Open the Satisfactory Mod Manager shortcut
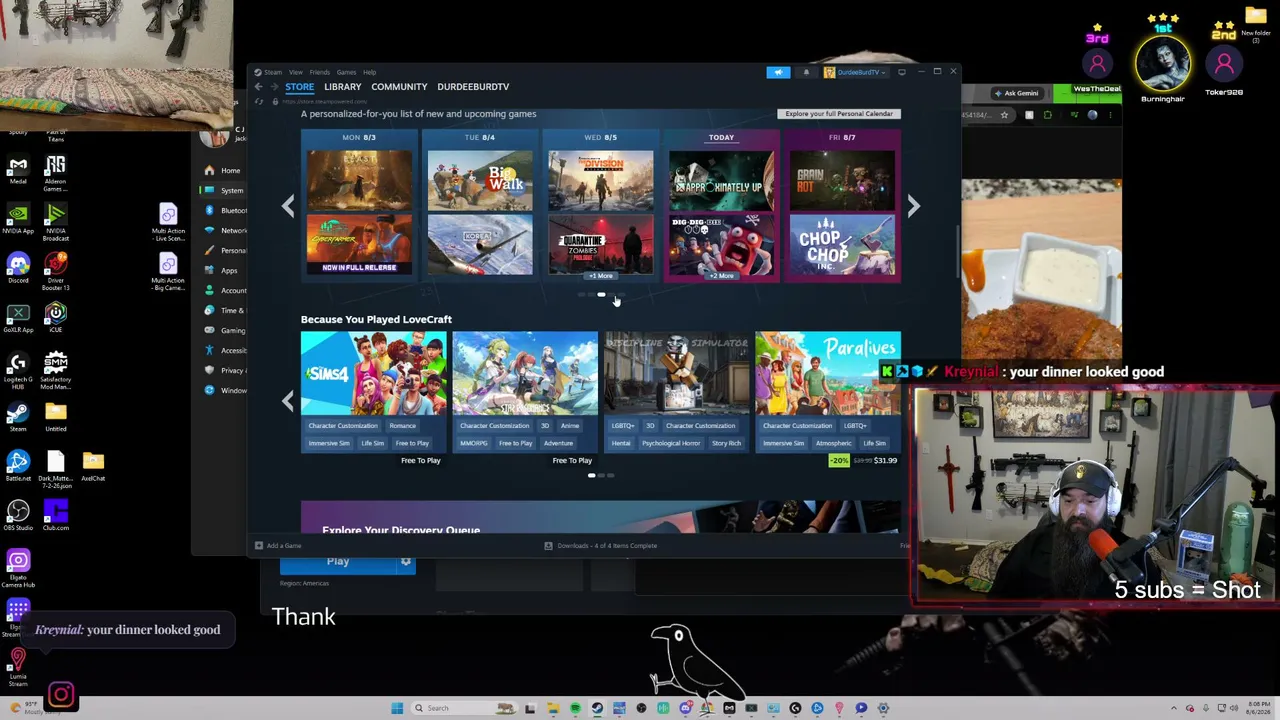 [56, 370]
